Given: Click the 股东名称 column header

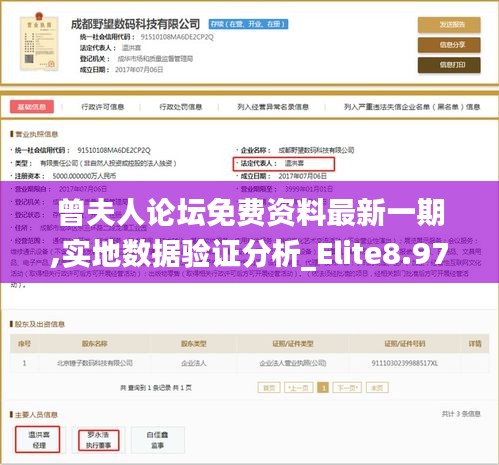Looking at the screenshot, I should coord(95,343).
